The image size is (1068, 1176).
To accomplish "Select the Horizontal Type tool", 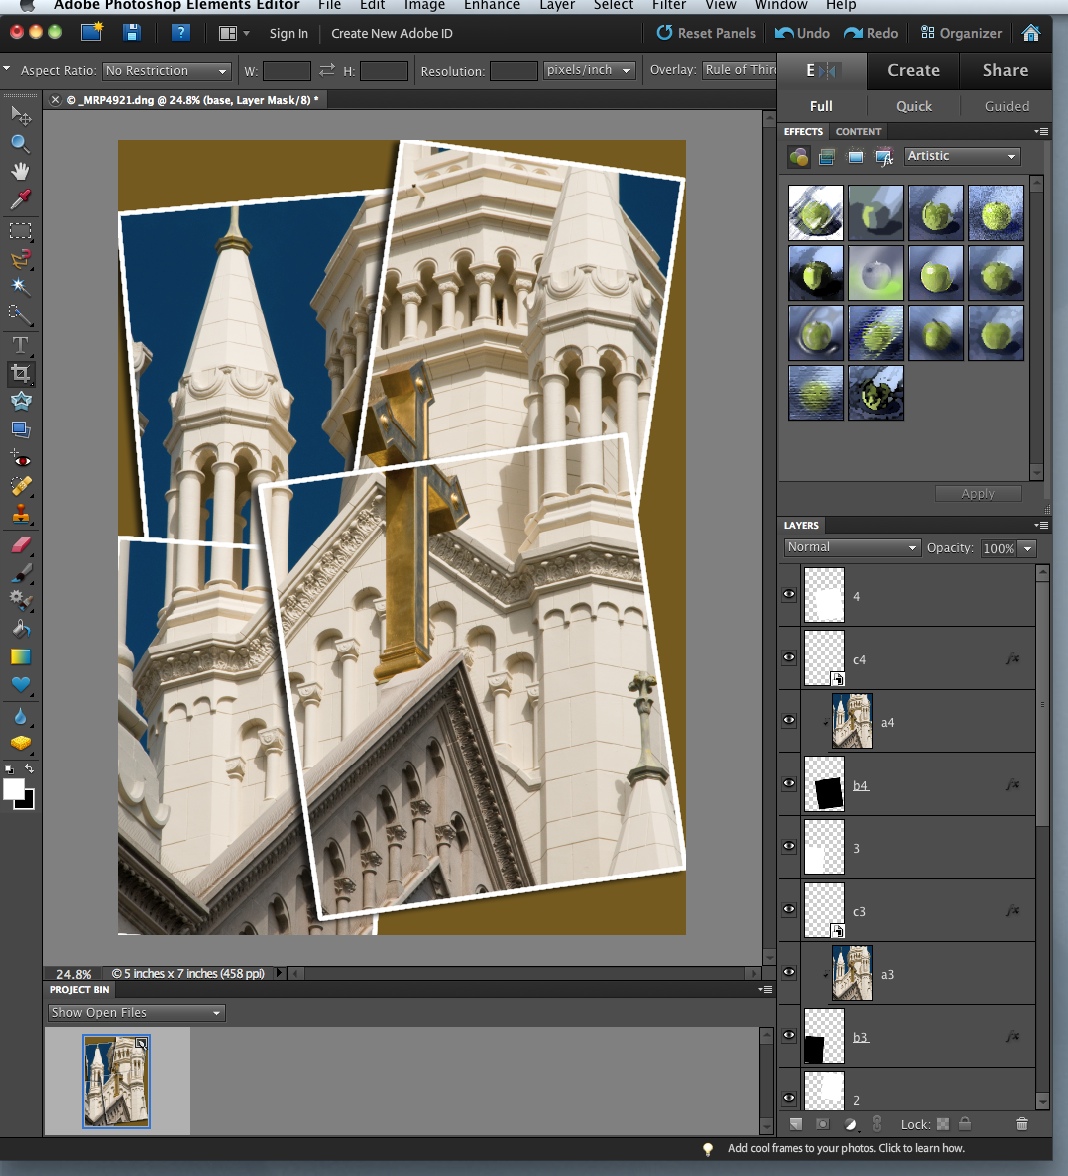I will [x=20, y=345].
